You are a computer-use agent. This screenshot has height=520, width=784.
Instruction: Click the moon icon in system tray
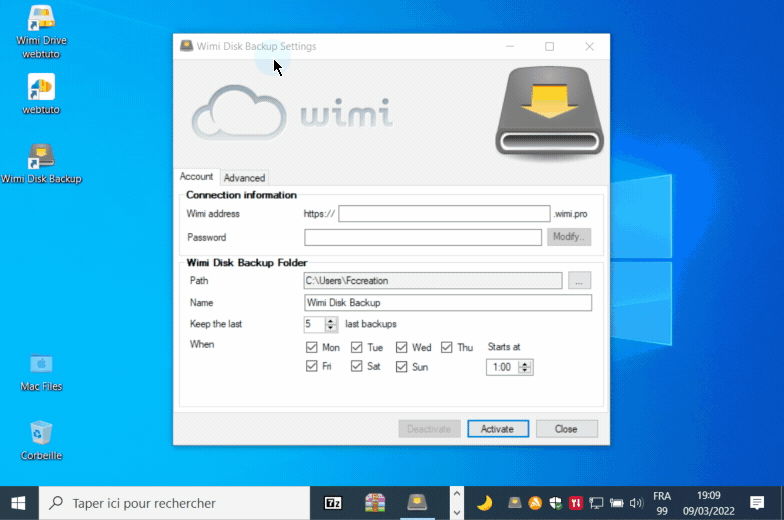click(484, 503)
